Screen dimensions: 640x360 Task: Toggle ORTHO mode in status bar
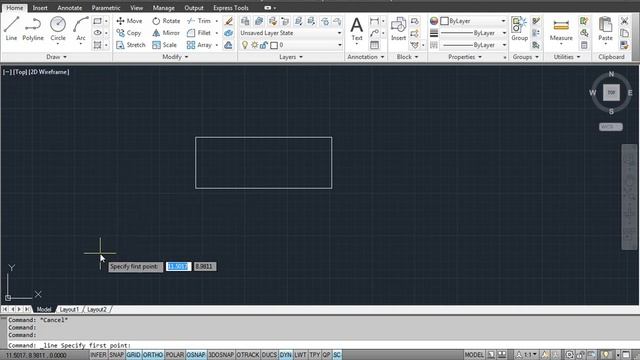(x=153, y=355)
